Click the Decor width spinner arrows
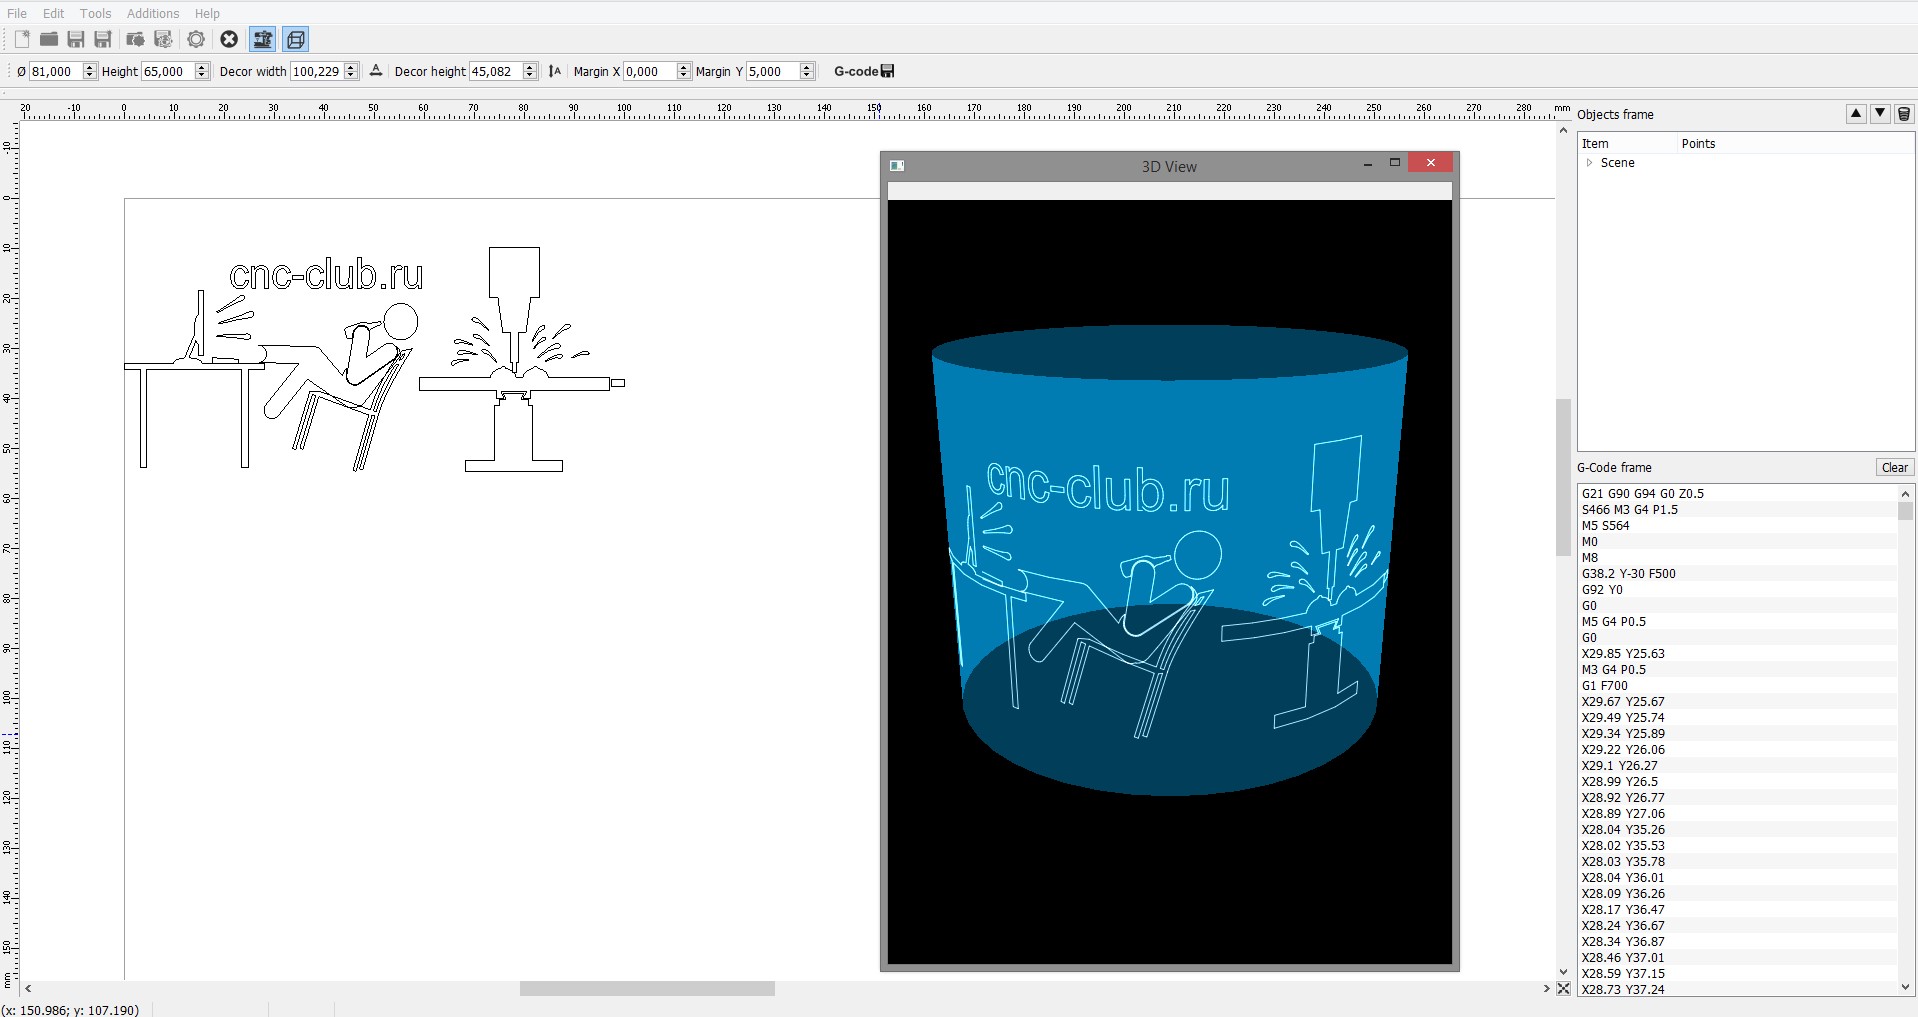Screen dimensions: 1918x1017 [x=351, y=71]
